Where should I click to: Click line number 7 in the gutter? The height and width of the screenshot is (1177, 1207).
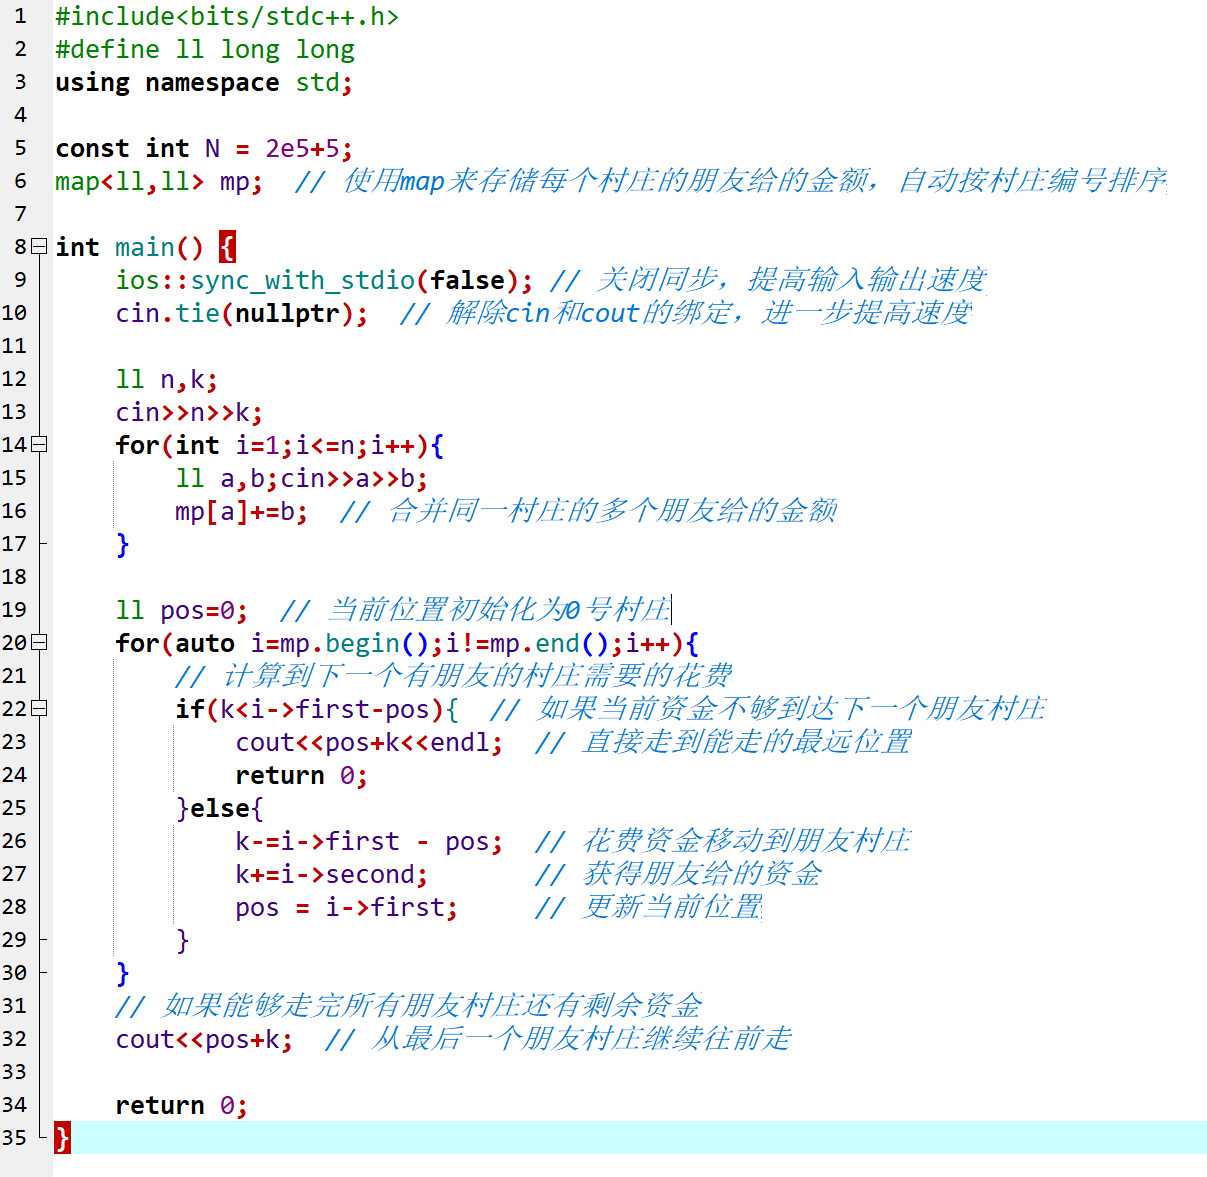[20, 214]
